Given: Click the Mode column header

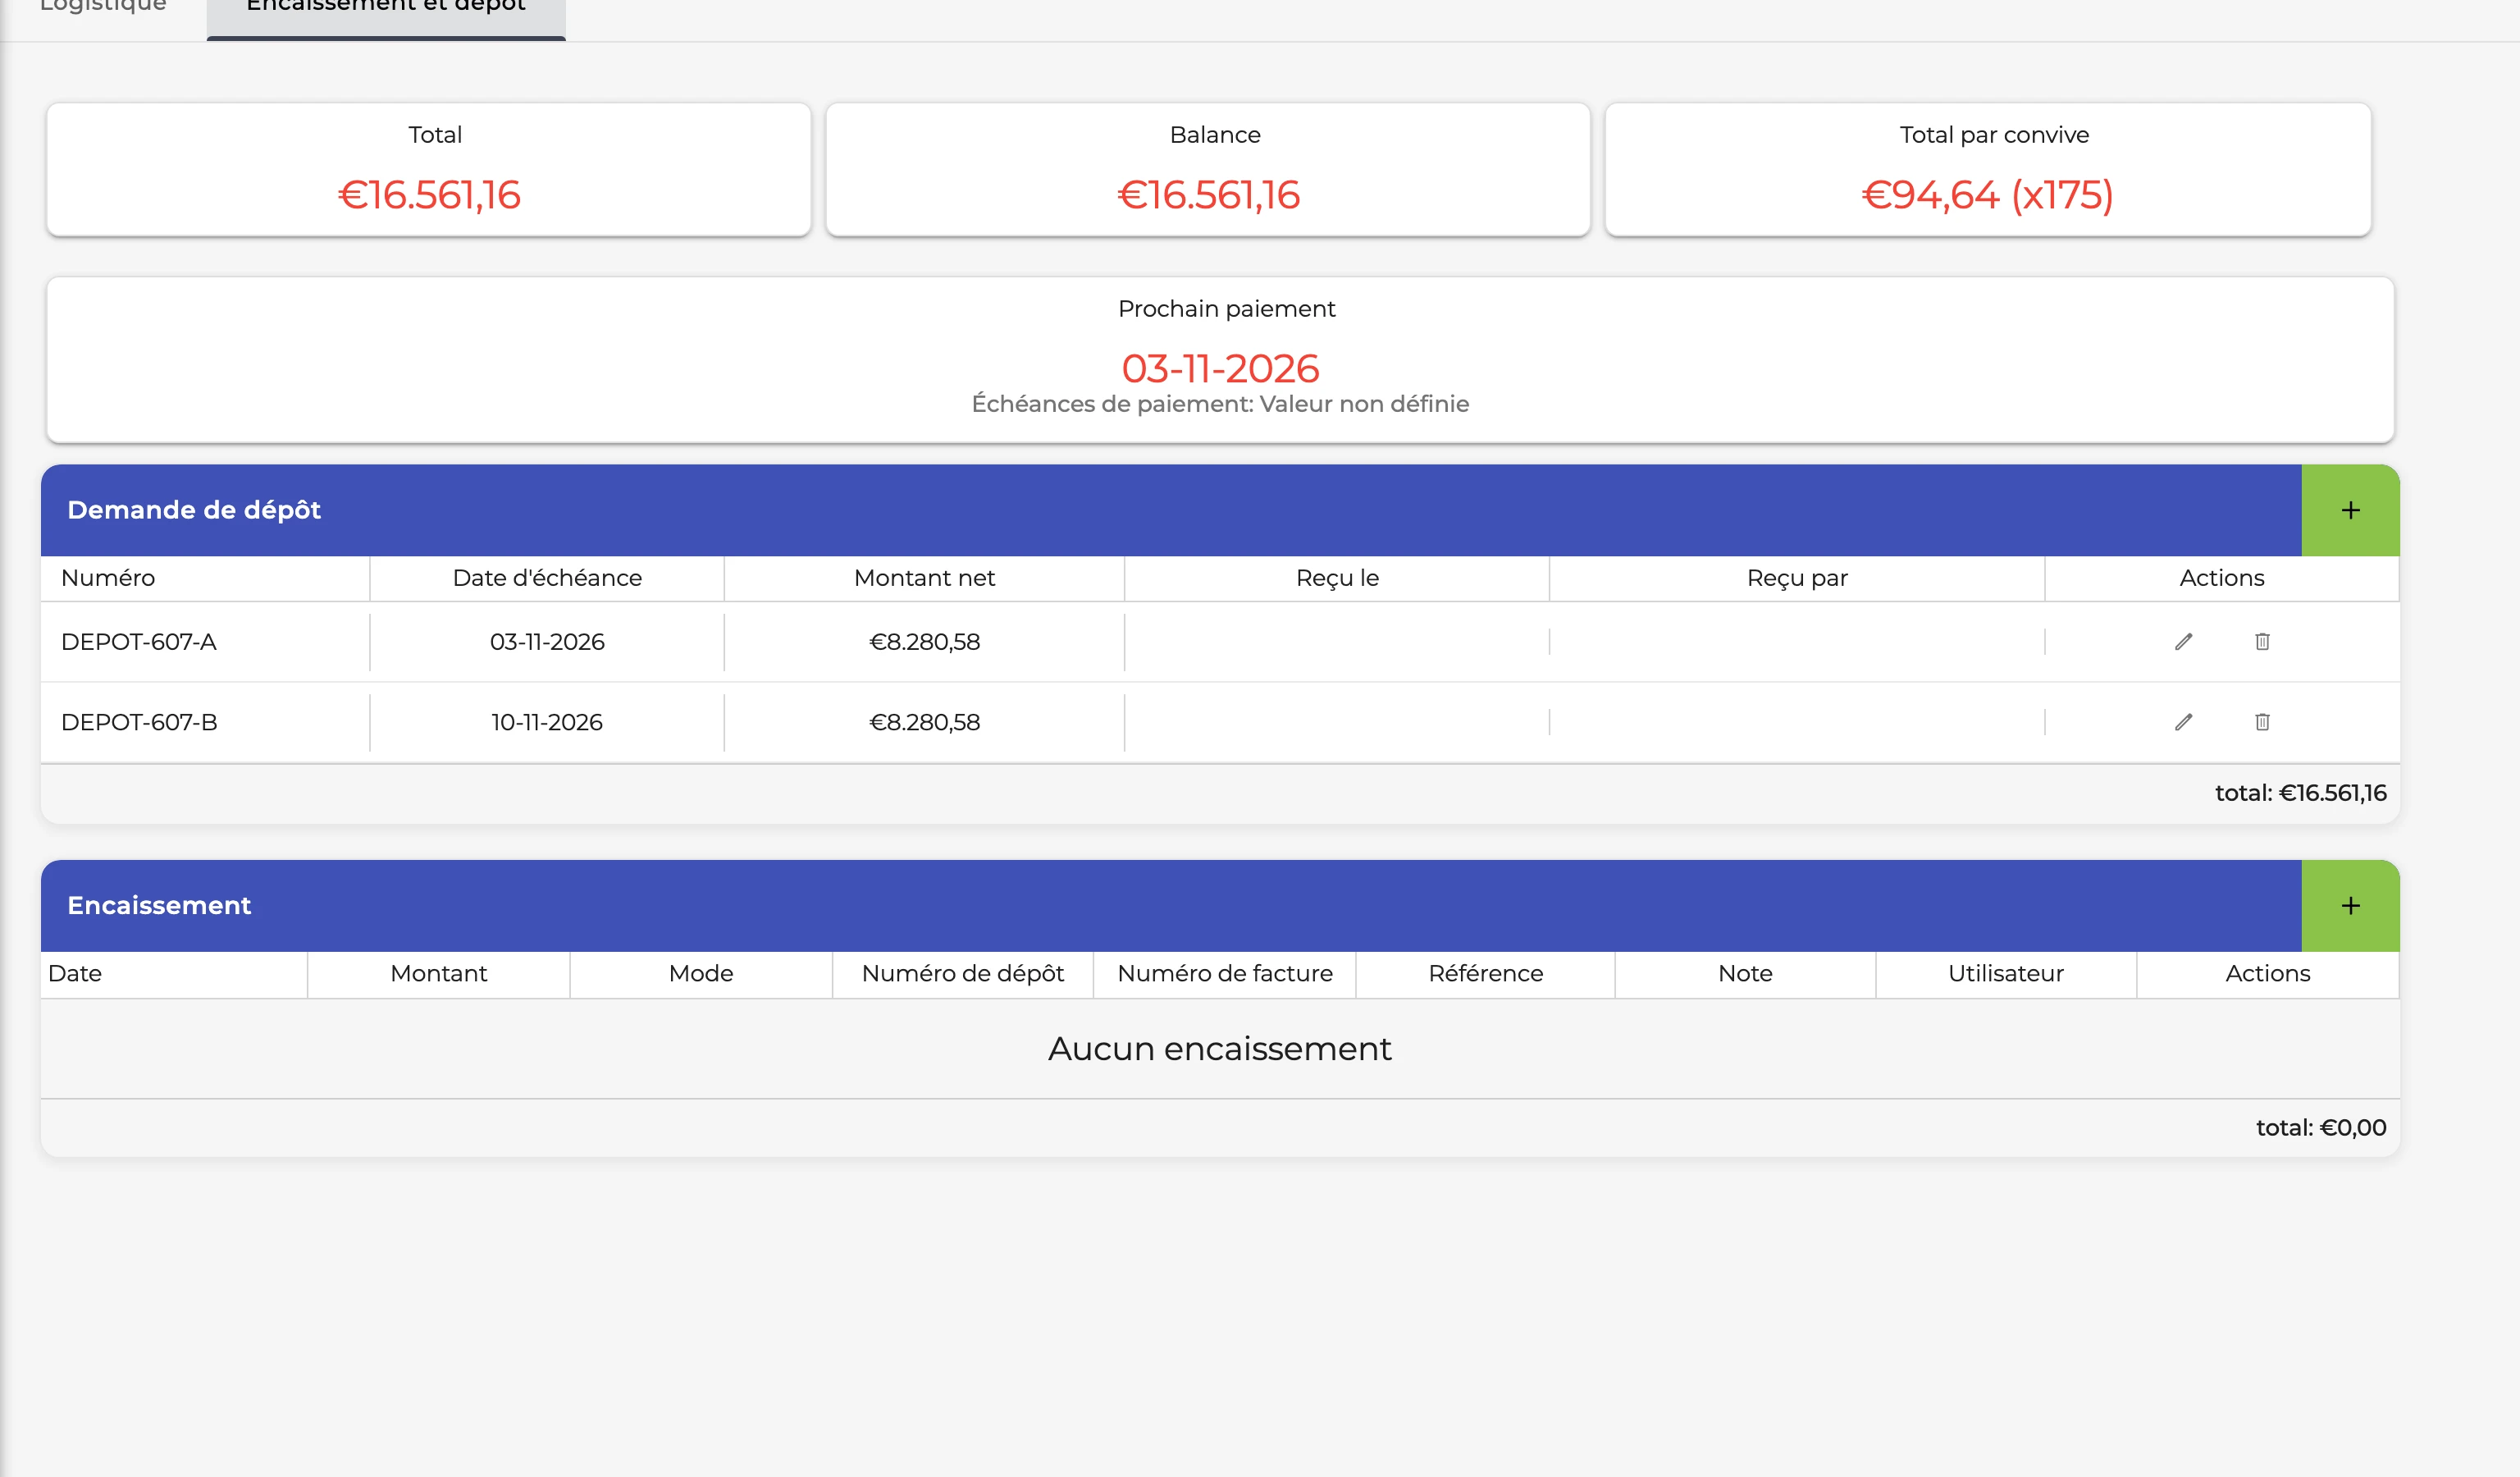Looking at the screenshot, I should pos(701,974).
